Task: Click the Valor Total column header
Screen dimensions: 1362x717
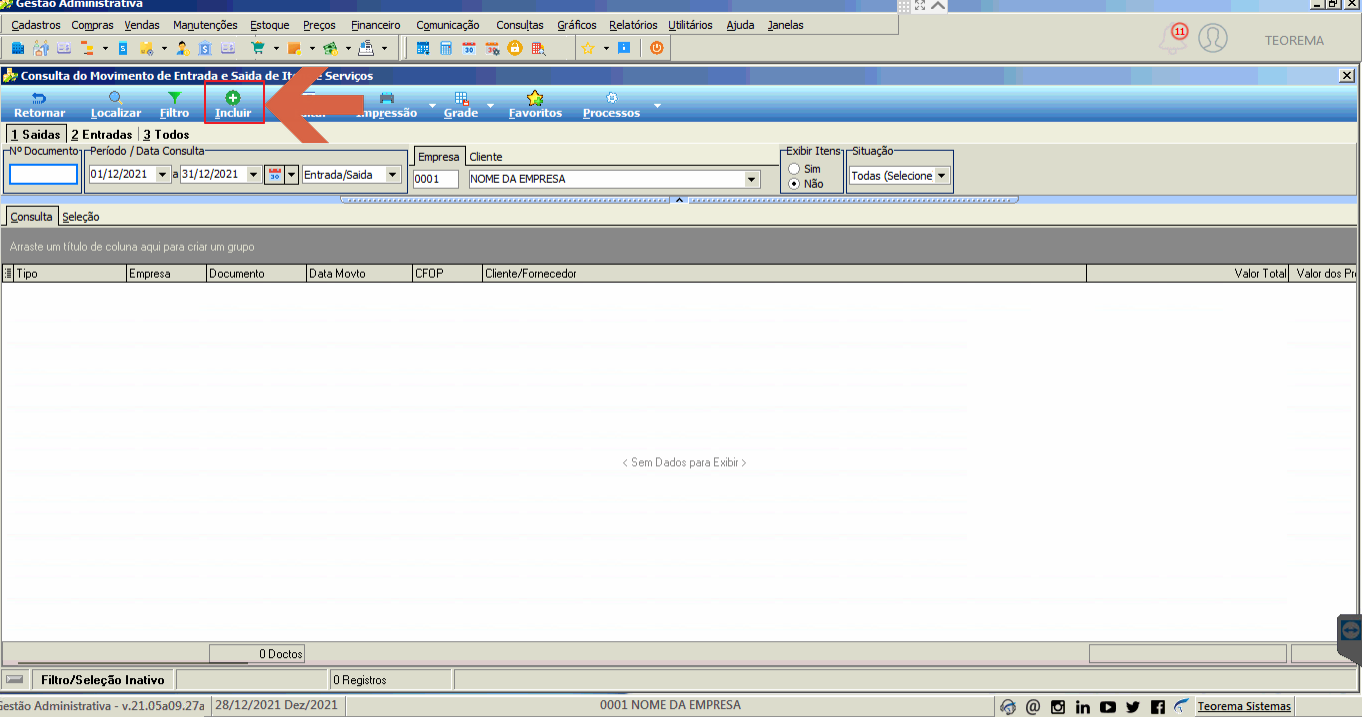Action: (x=1188, y=273)
